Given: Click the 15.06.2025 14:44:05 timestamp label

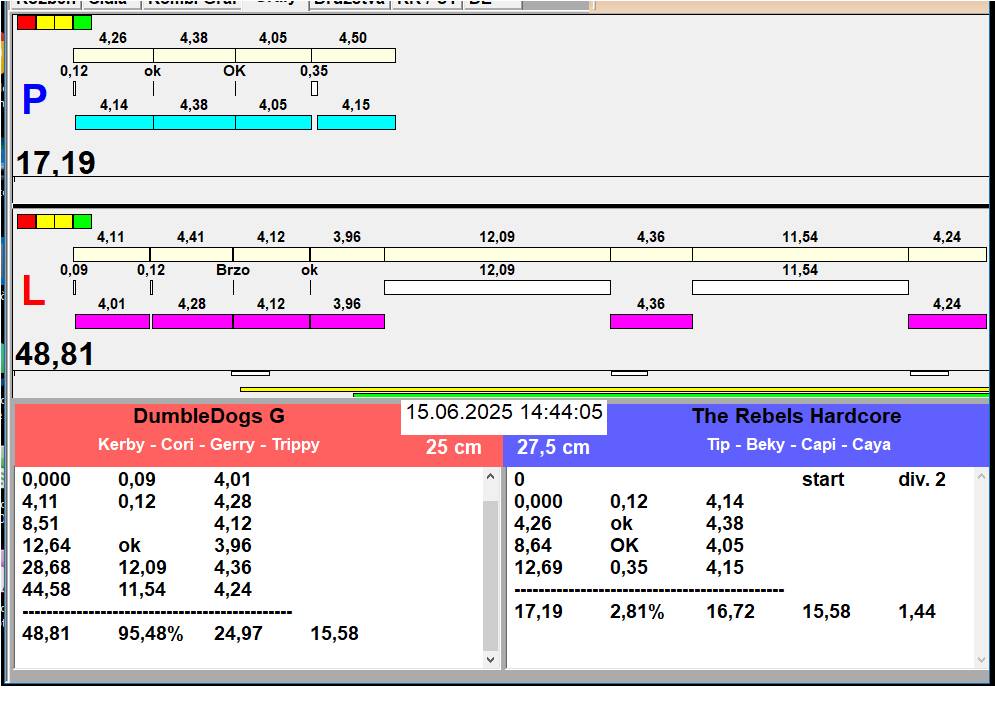Looking at the screenshot, I should point(504,413).
